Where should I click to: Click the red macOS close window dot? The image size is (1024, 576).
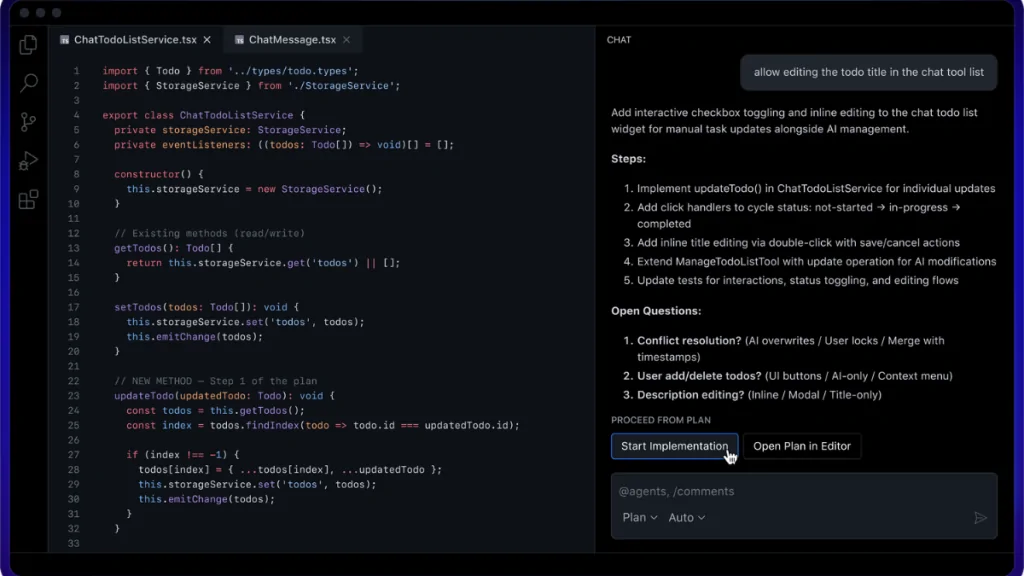pos(24,12)
